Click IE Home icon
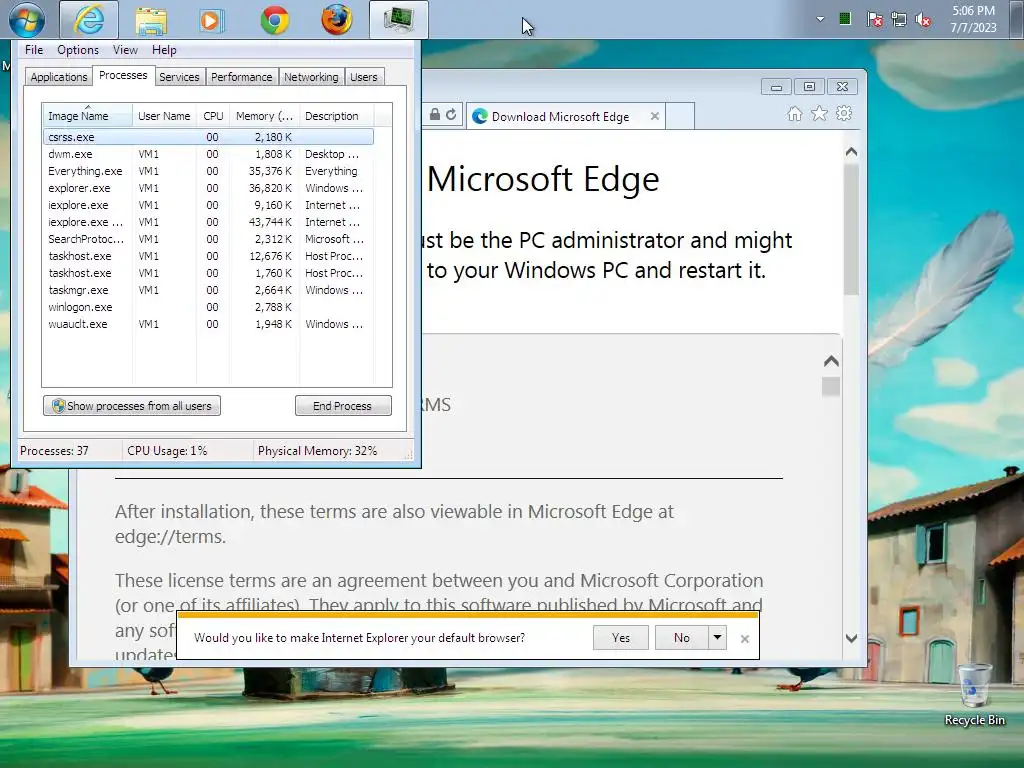The height and width of the screenshot is (768, 1024). [x=794, y=114]
